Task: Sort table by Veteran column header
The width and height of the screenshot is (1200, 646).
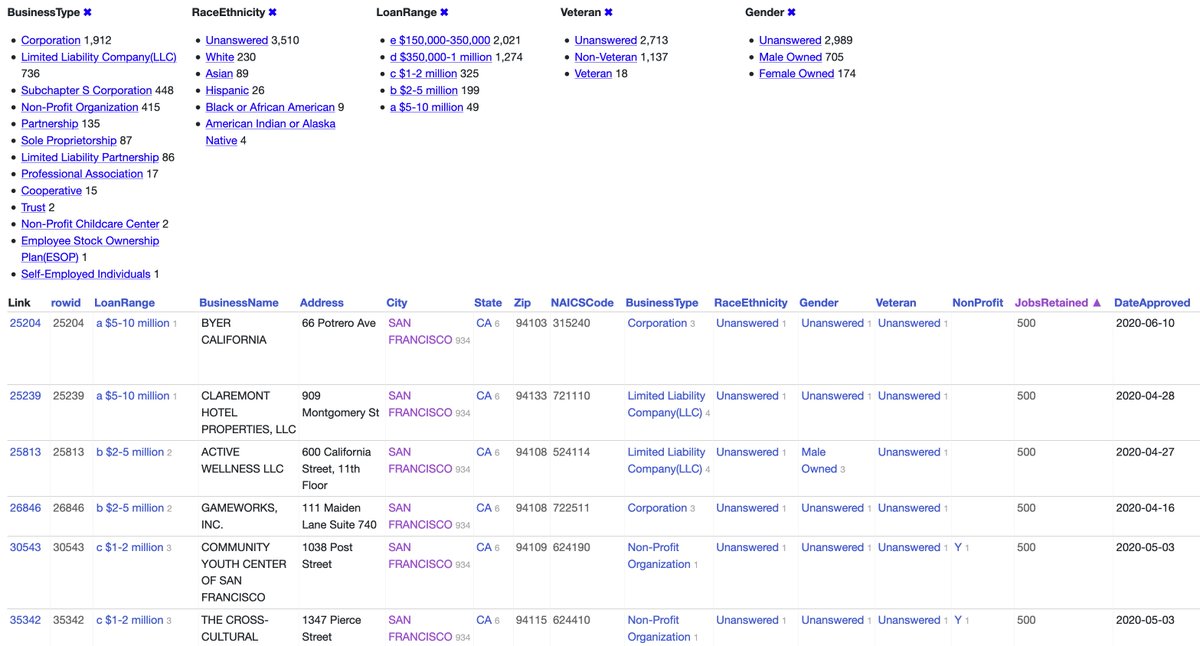Action: coord(896,302)
